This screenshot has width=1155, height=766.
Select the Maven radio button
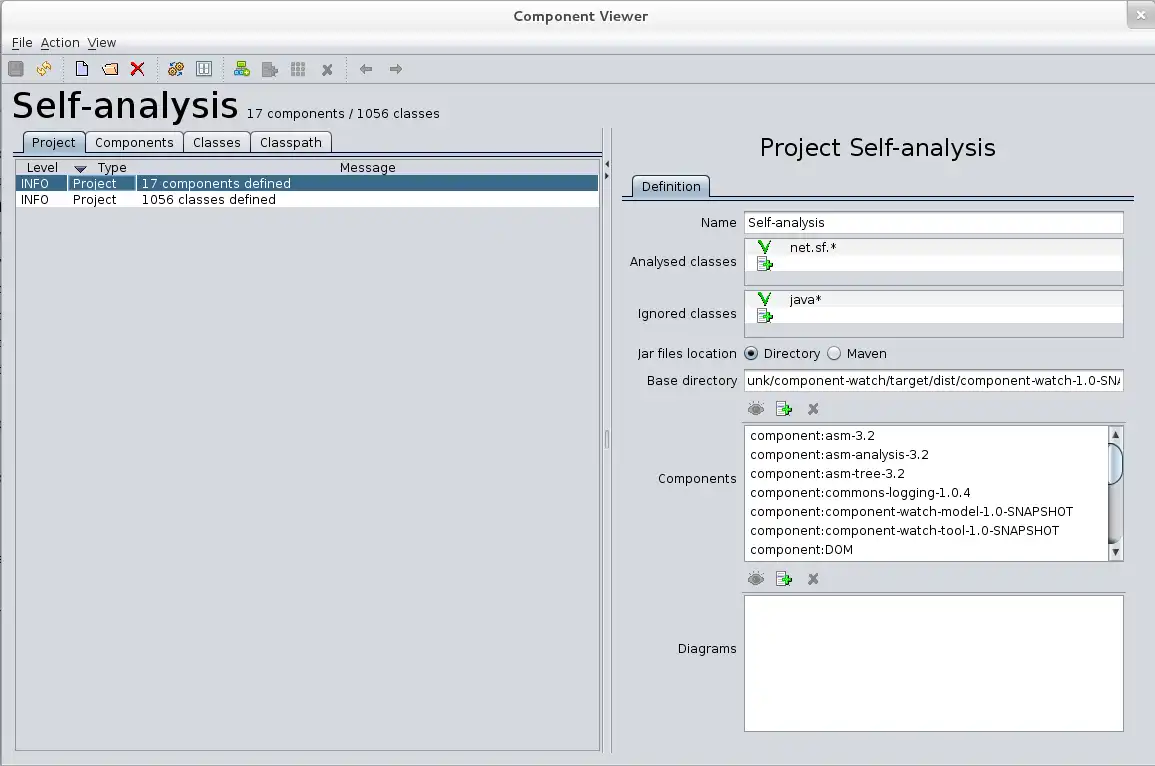(834, 354)
